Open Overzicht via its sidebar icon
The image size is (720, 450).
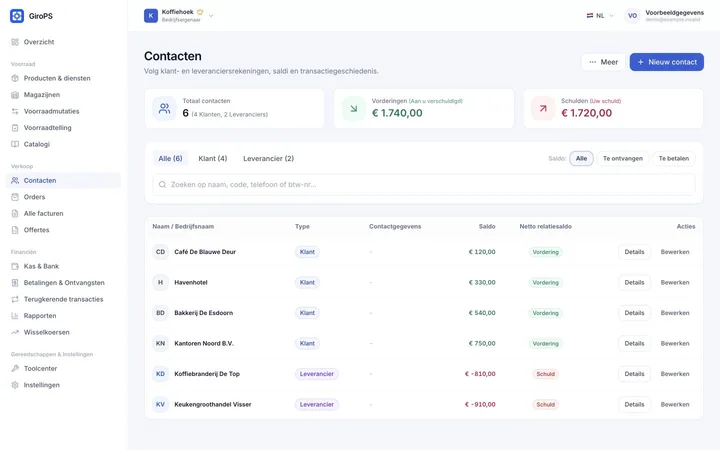[15, 42]
